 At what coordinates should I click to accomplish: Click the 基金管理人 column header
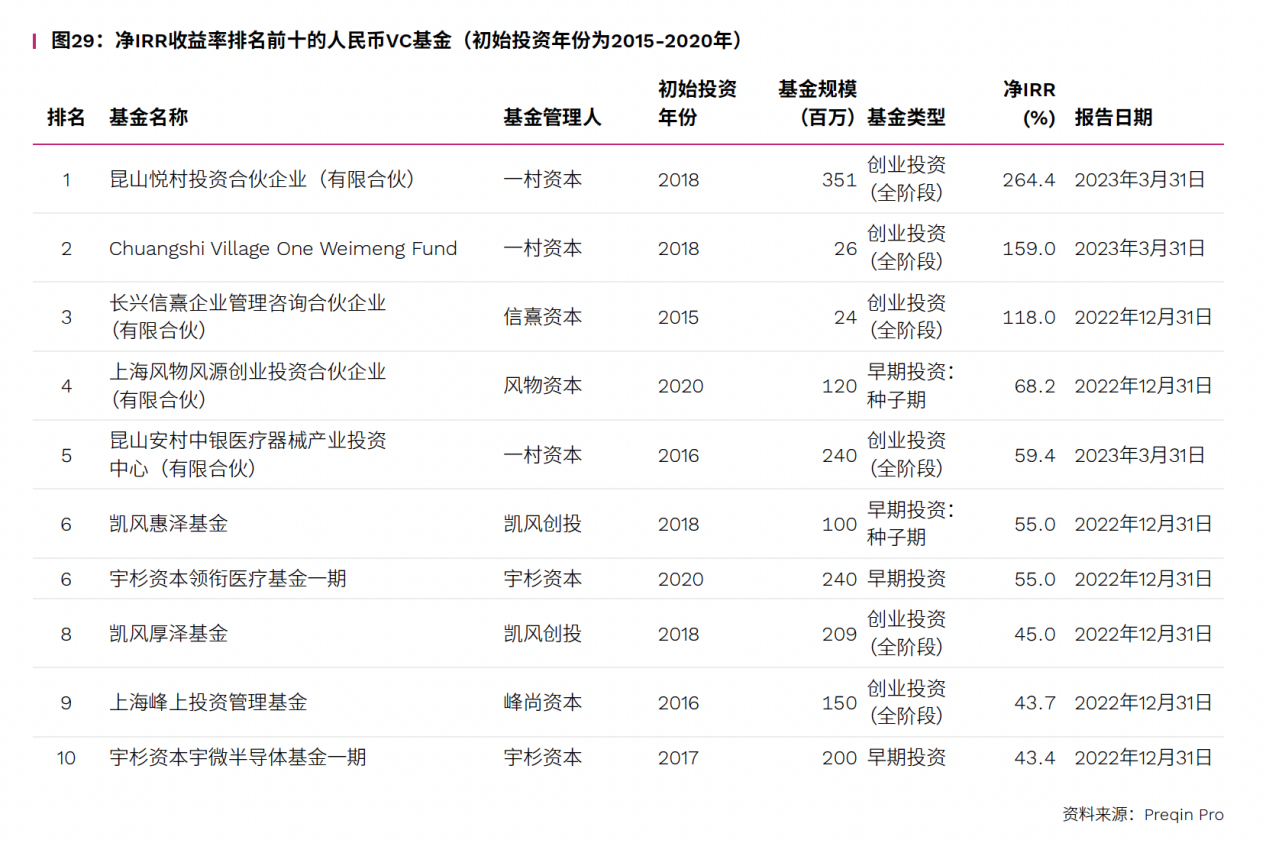tap(552, 117)
